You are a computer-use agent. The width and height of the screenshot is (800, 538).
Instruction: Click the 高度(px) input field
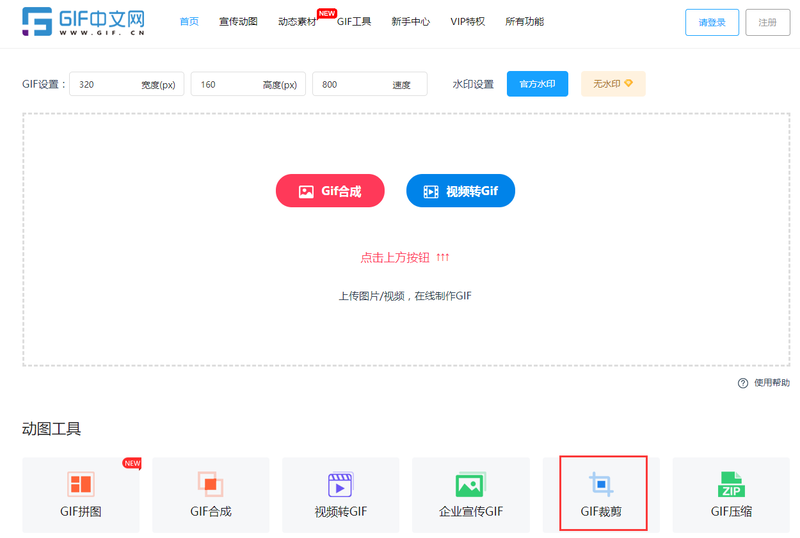pos(248,84)
